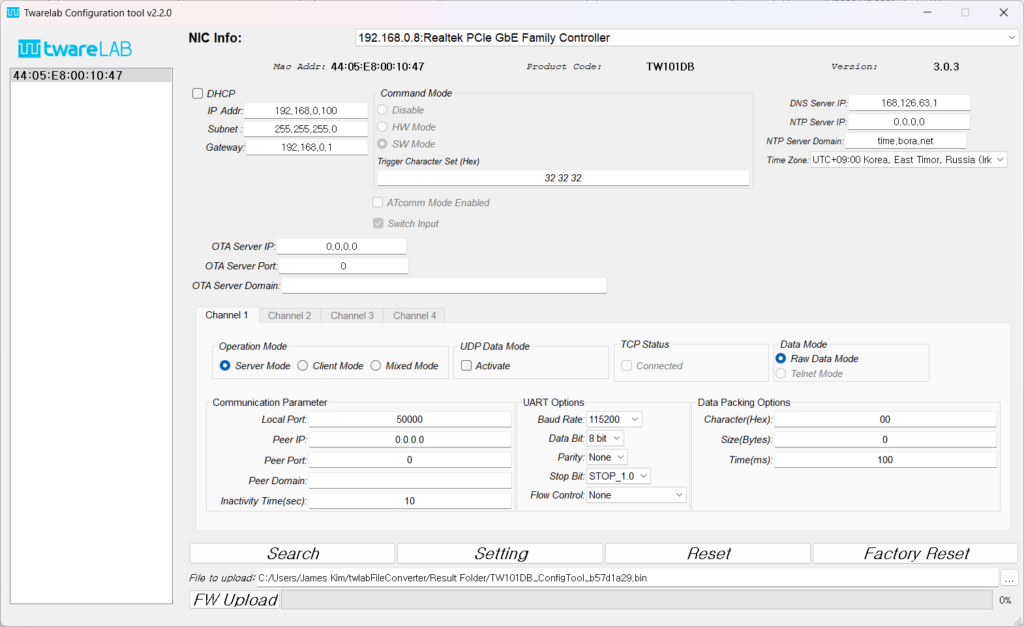Open the Flow Control dropdown
Screen dimensions: 1024x627
pos(636,495)
